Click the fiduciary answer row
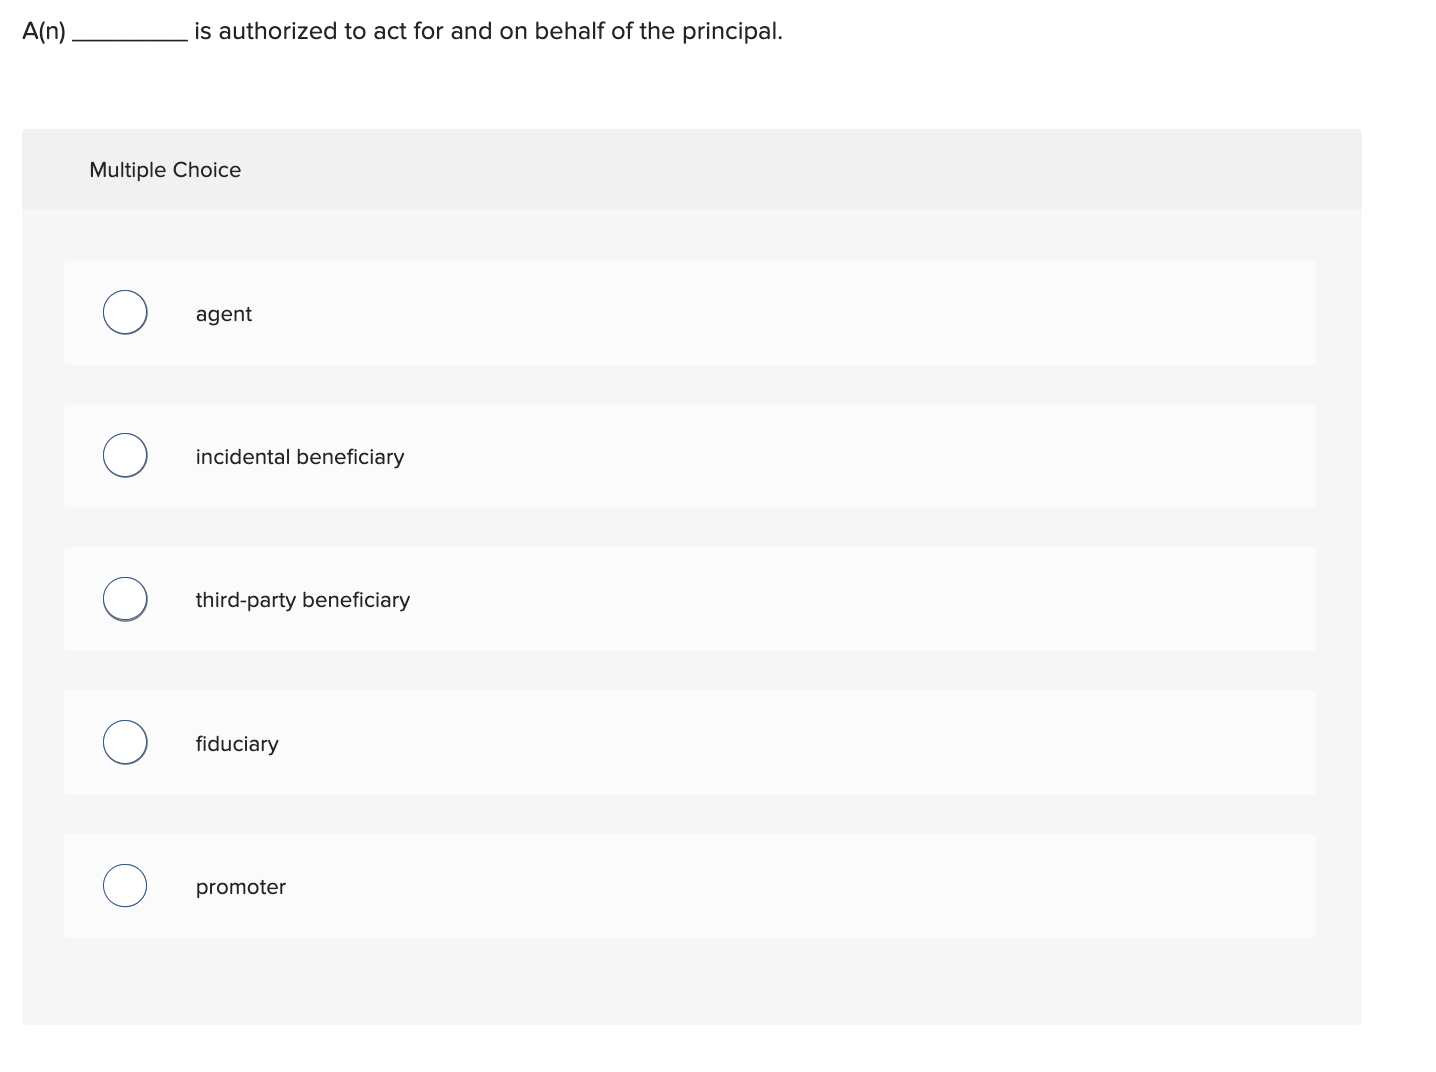The width and height of the screenshot is (1436, 1072). pos(690,742)
